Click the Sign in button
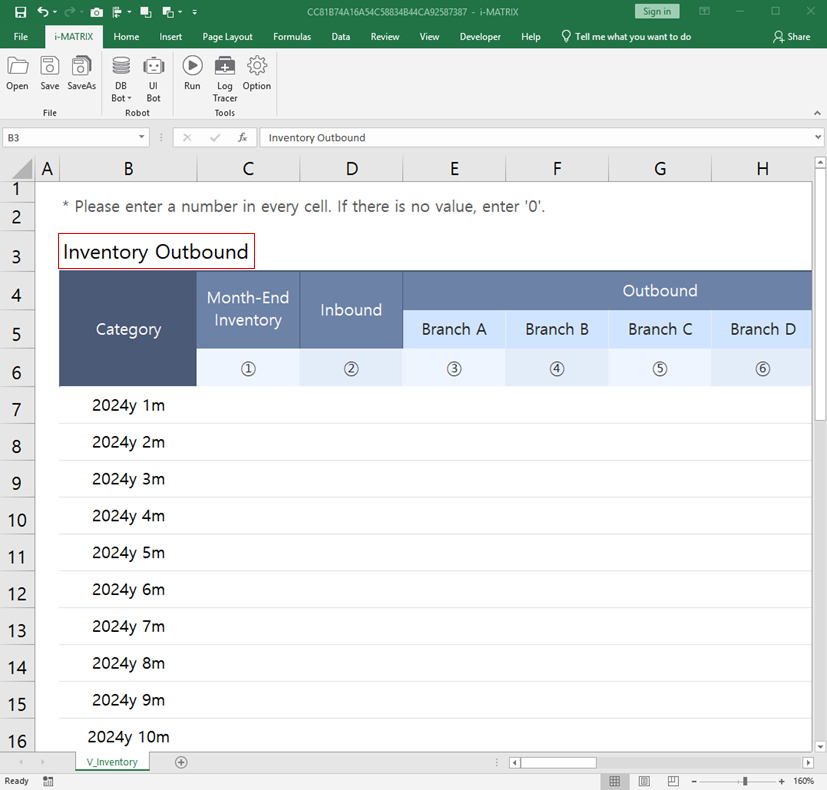The image size is (827, 790). coord(657,11)
